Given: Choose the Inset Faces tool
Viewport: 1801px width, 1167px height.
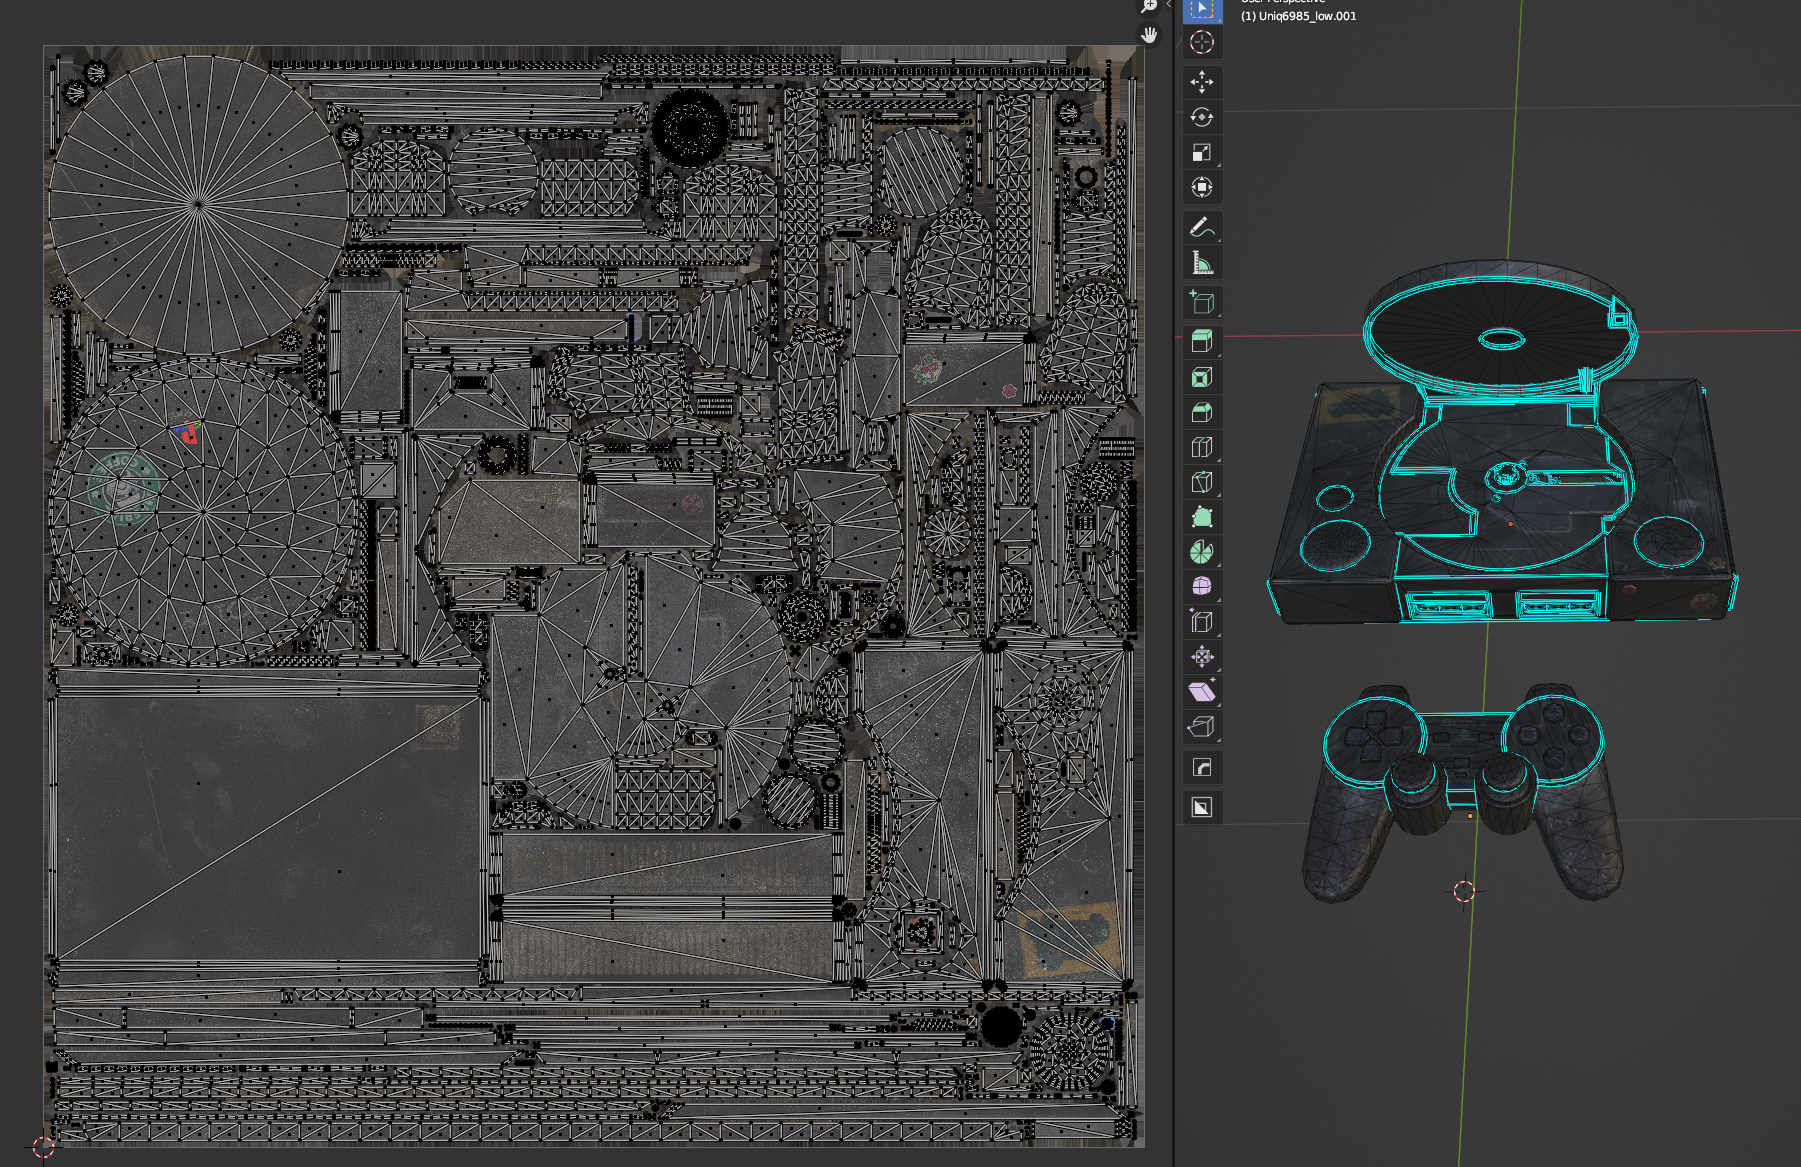Looking at the screenshot, I should 1202,377.
